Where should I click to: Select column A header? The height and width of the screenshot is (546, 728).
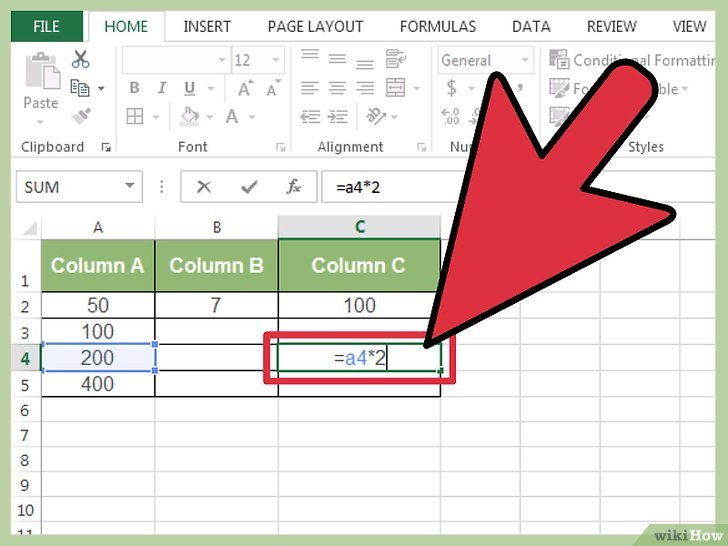pos(98,228)
